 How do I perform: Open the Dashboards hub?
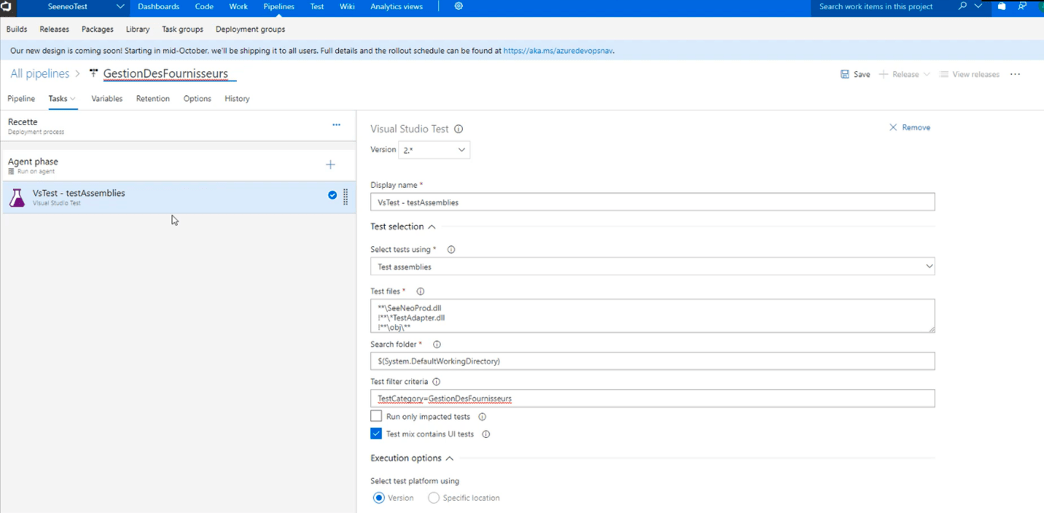point(158,6)
